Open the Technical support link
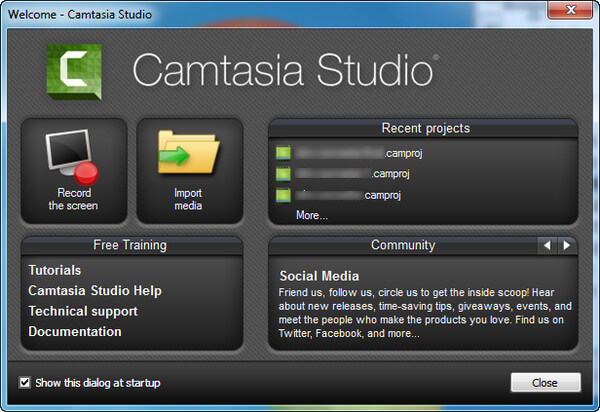This screenshot has height=412, width=600. click(x=83, y=311)
